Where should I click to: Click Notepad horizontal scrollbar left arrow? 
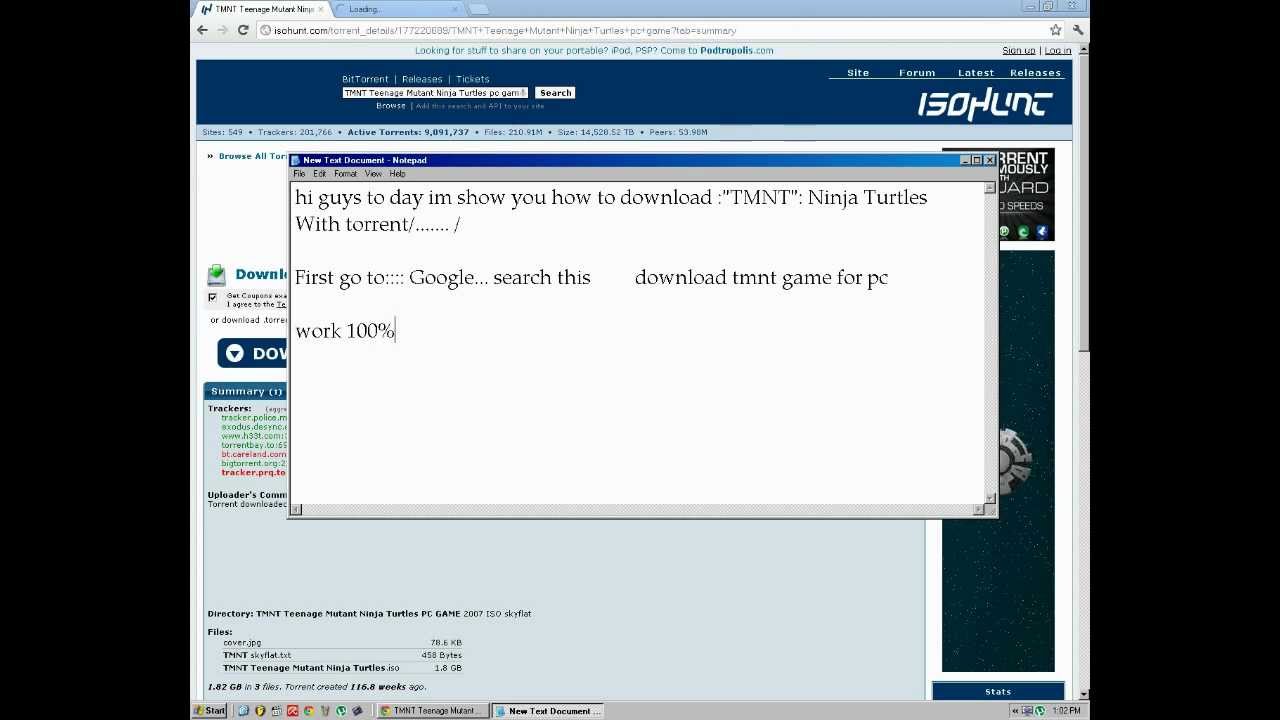click(x=296, y=510)
